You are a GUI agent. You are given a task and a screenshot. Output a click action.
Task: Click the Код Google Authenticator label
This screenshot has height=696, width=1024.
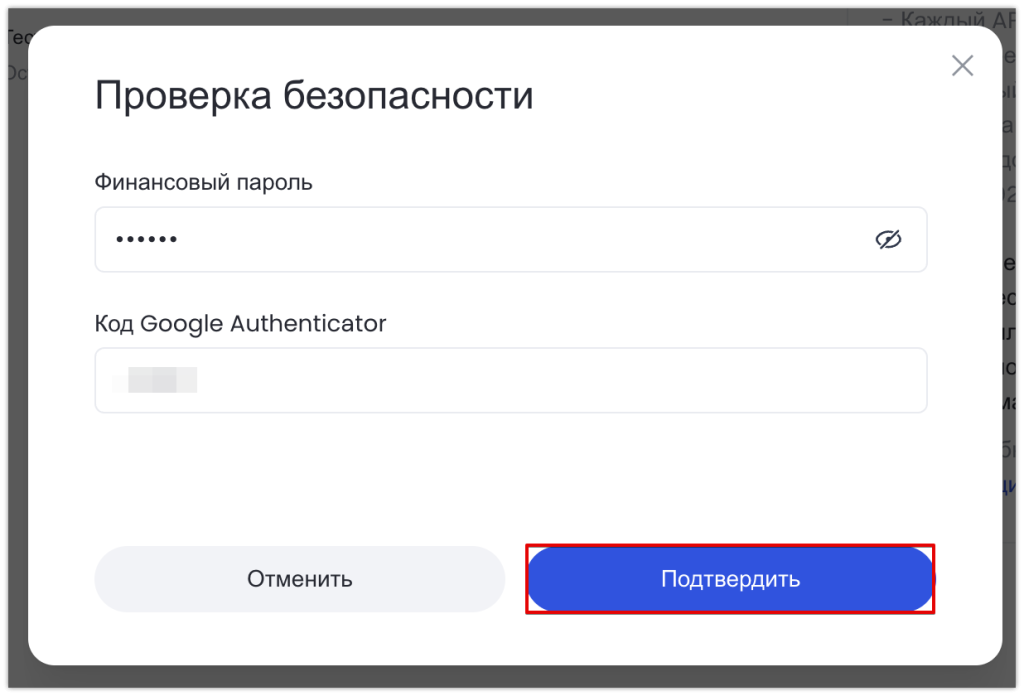[240, 323]
